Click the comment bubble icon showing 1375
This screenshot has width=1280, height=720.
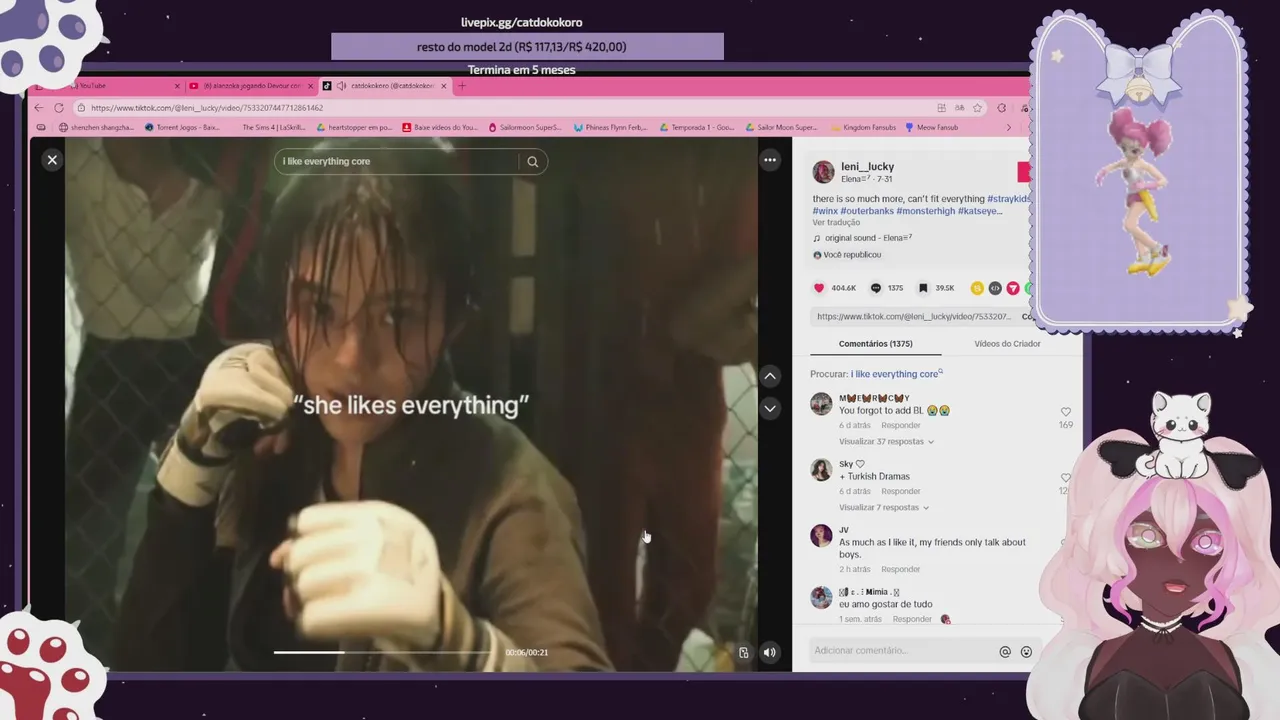(x=876, y=288)
